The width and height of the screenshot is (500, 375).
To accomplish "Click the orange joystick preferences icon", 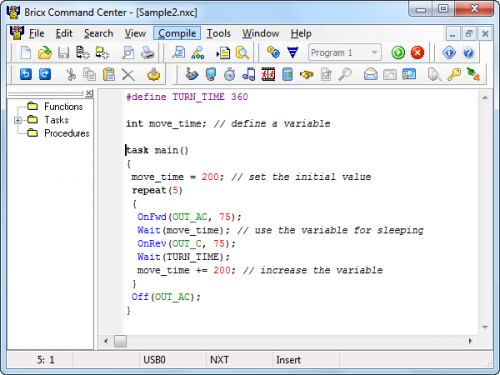I will click(153, 74).
